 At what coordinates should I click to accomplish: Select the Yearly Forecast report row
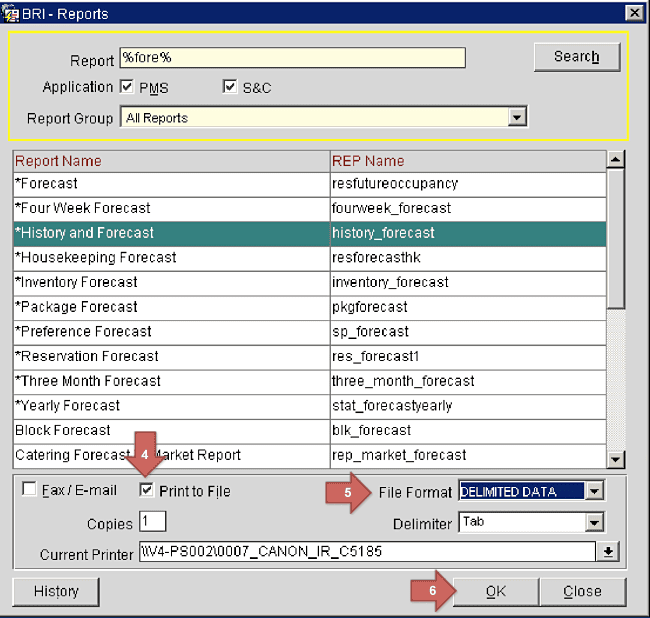point(171,406)
